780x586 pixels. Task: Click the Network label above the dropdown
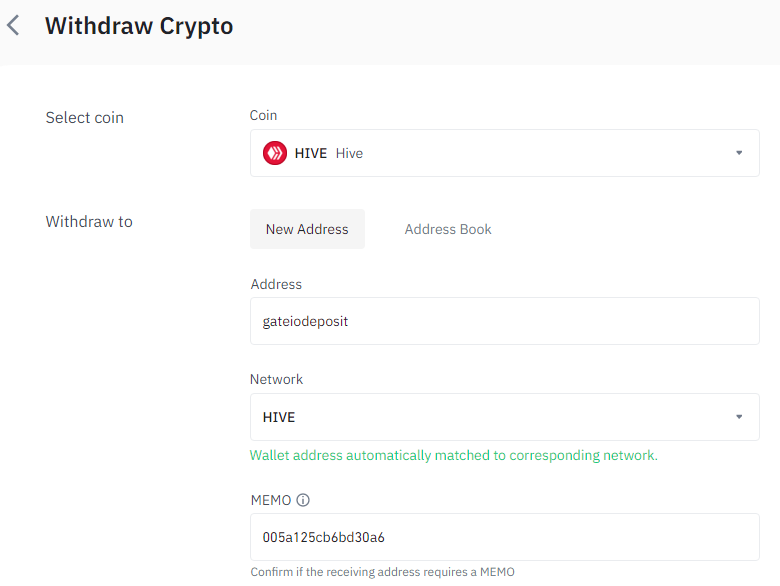pyautogui.click(x=276, y=379)
